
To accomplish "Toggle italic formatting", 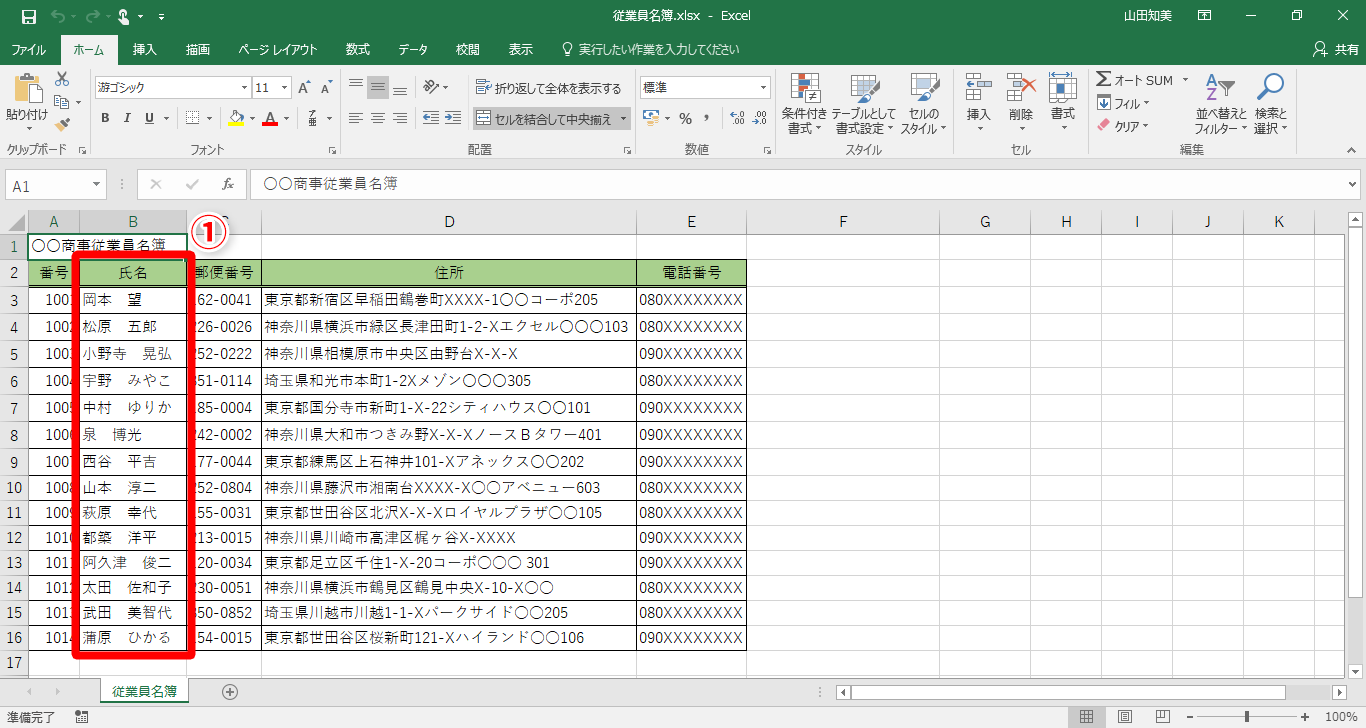I will click(127, 118).
